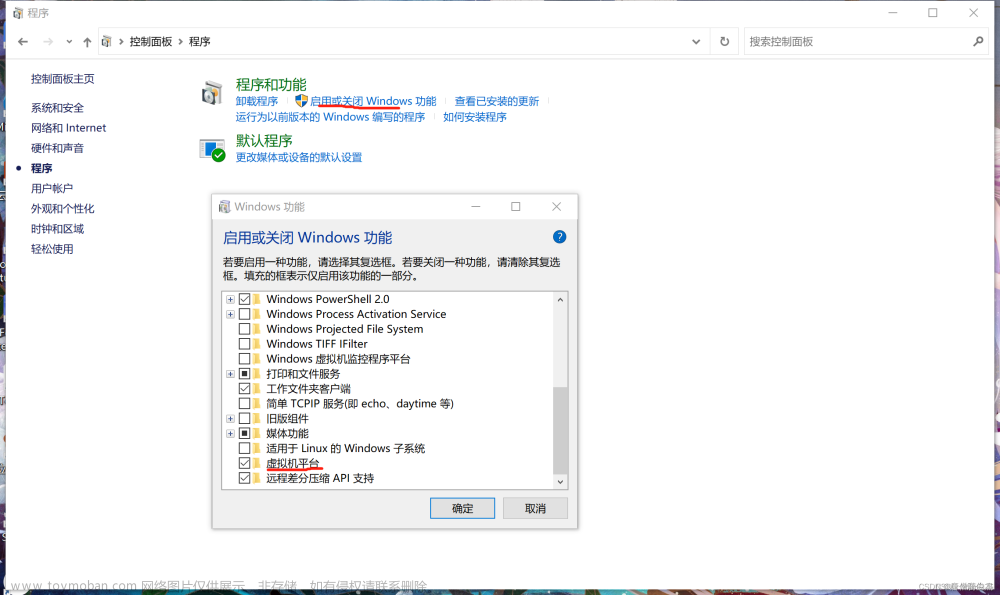Expand the 旧版组件 node

(230, 418)
